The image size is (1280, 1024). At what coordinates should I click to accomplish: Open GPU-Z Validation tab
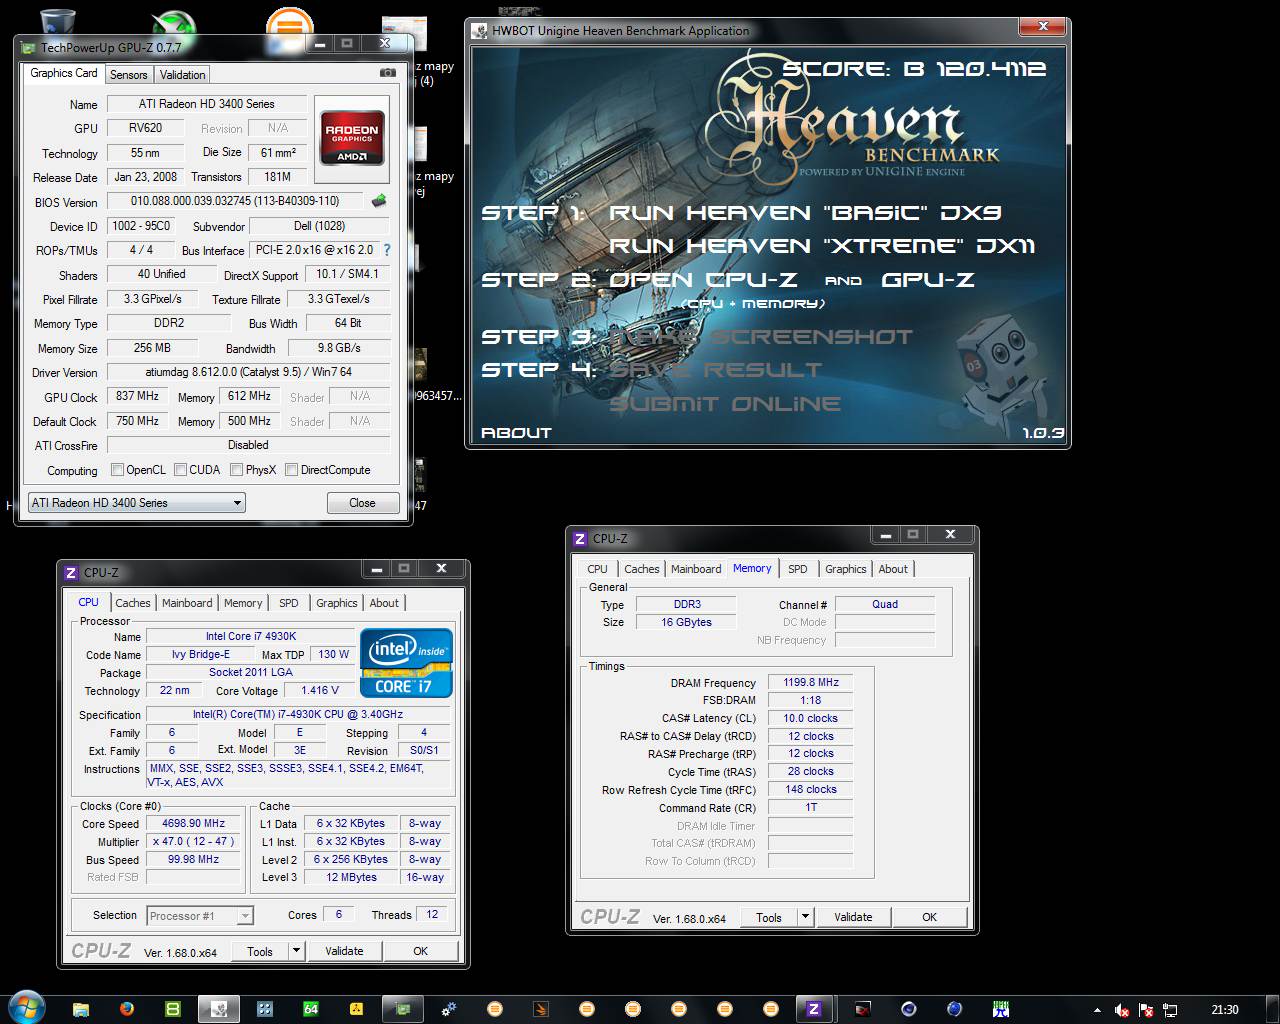point(182,75)
